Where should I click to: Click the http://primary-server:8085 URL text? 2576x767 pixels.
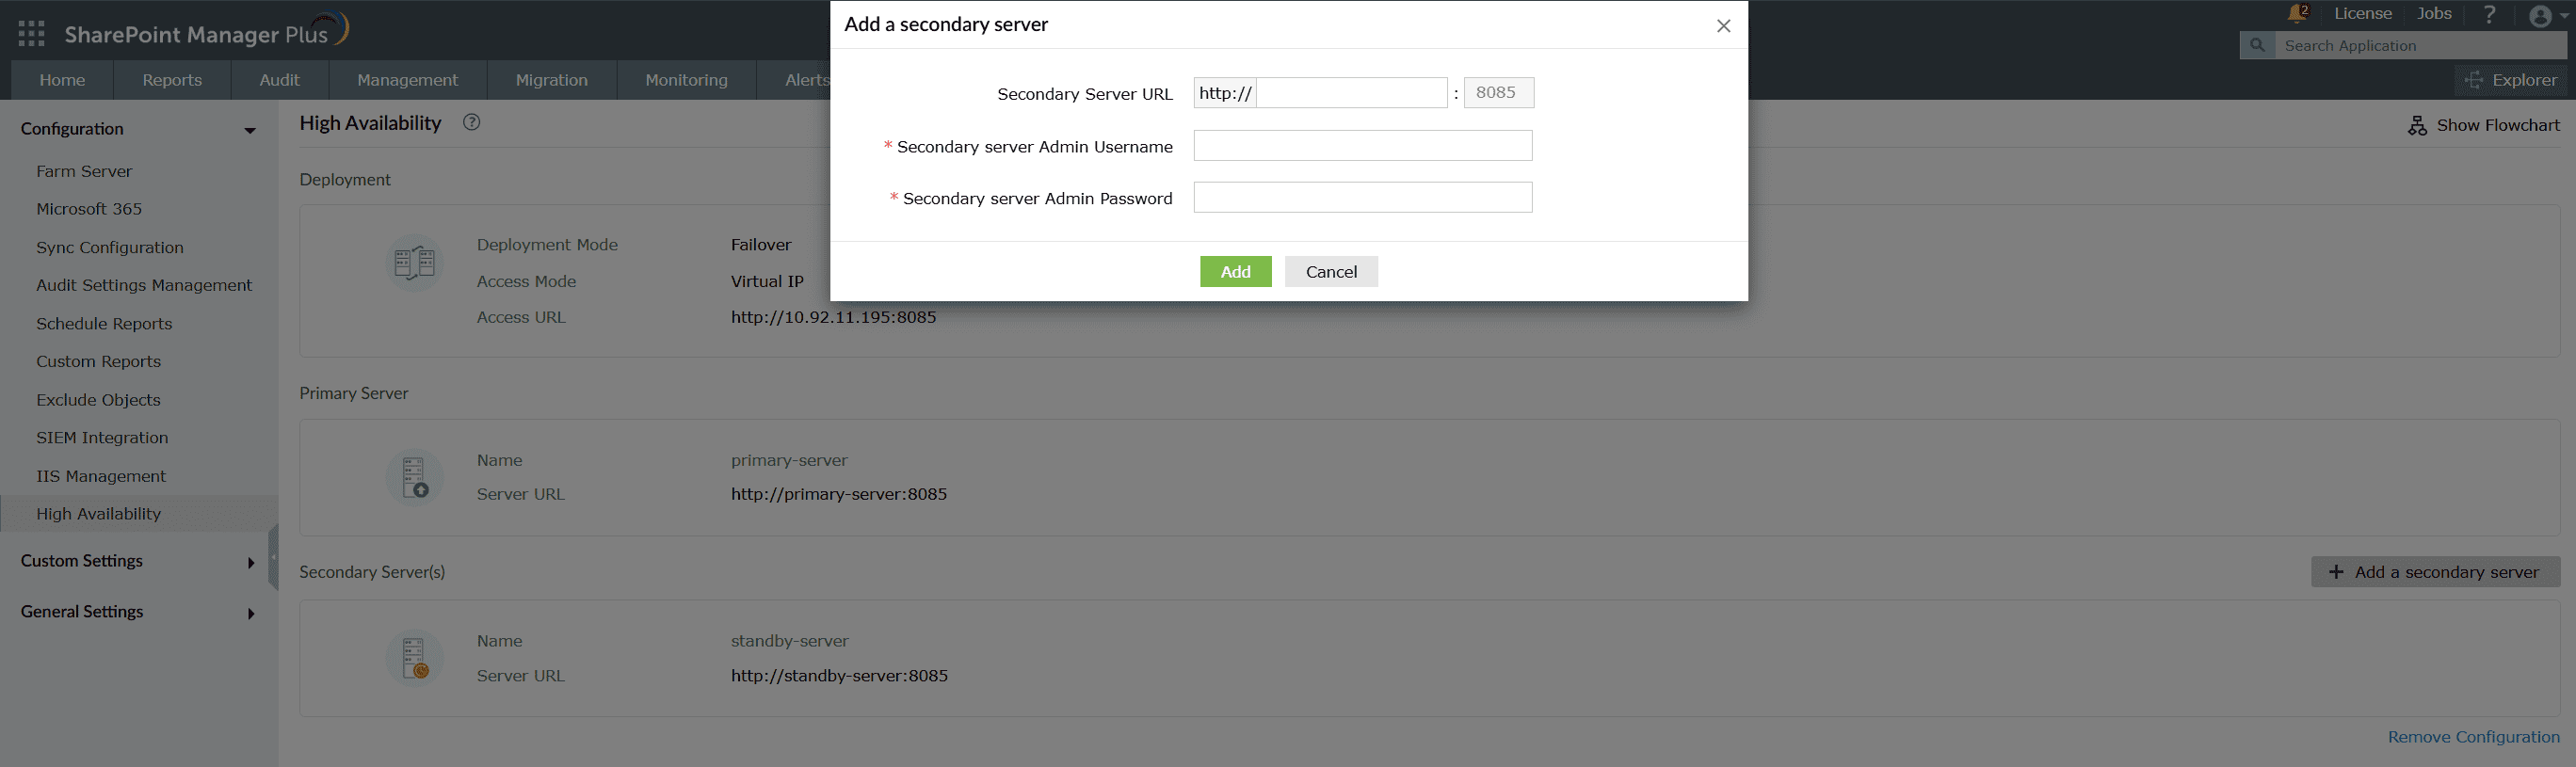pyautogui.click(x=838, y=495)
